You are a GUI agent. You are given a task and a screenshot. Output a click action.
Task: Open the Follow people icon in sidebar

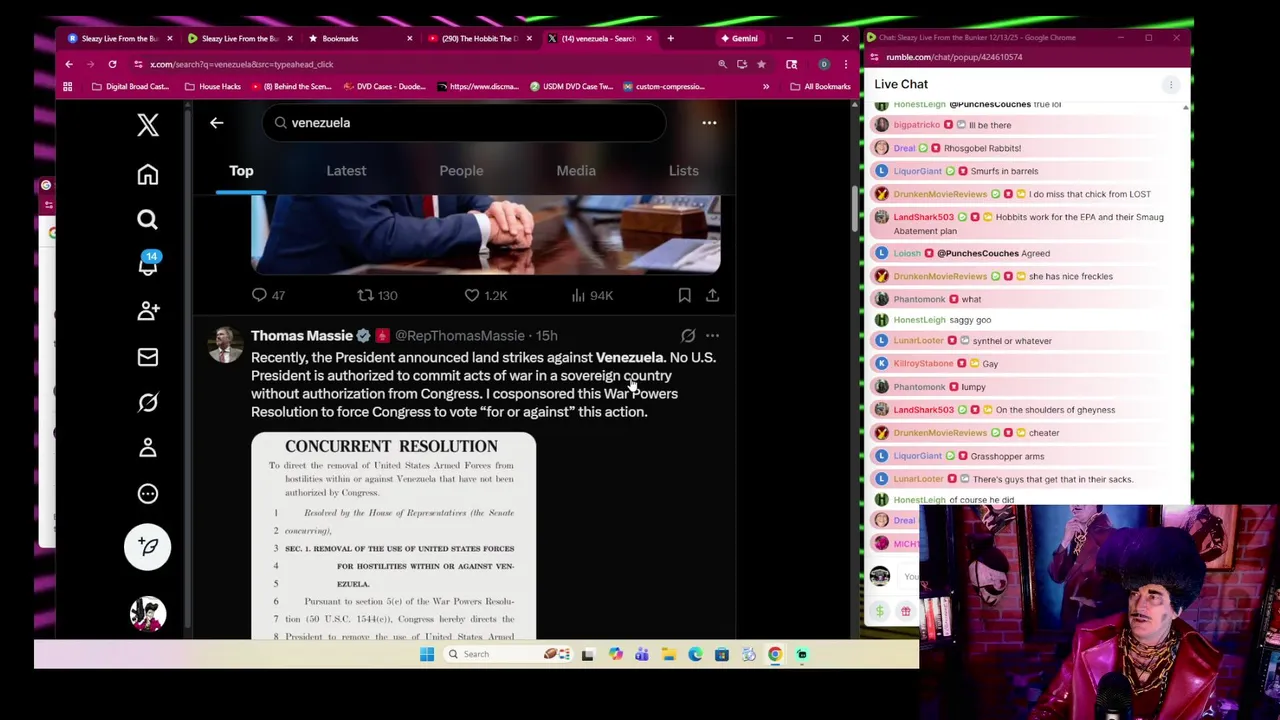pos(148,311)
